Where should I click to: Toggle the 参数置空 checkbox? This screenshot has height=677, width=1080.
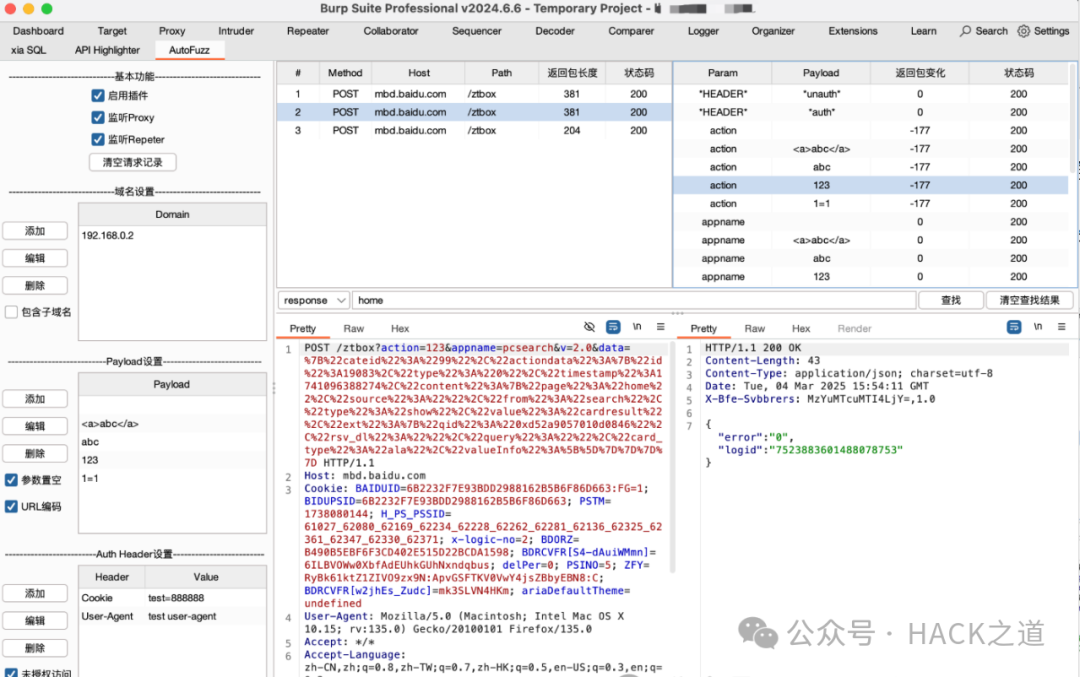pos(11,480)
